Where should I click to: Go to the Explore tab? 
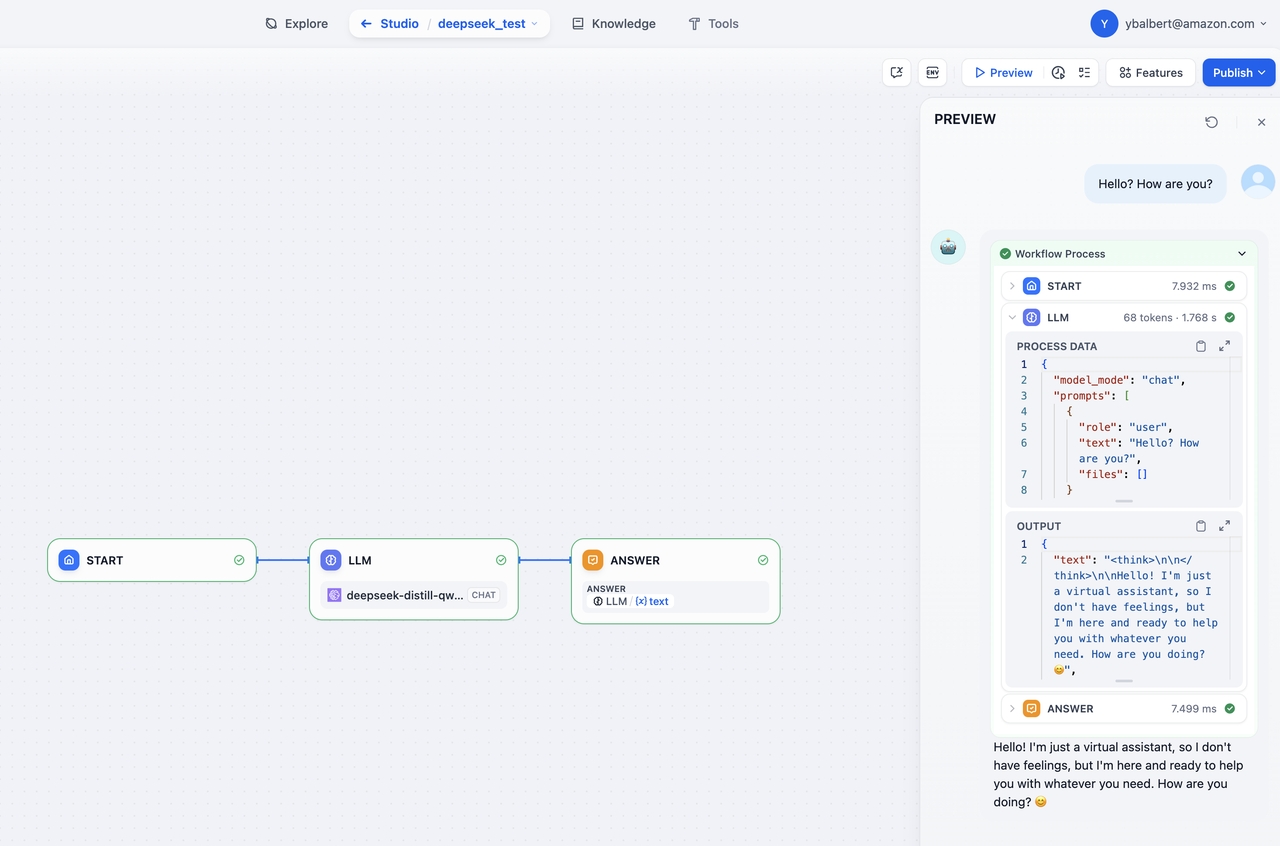pyautogui.click(x=296, y=24)
